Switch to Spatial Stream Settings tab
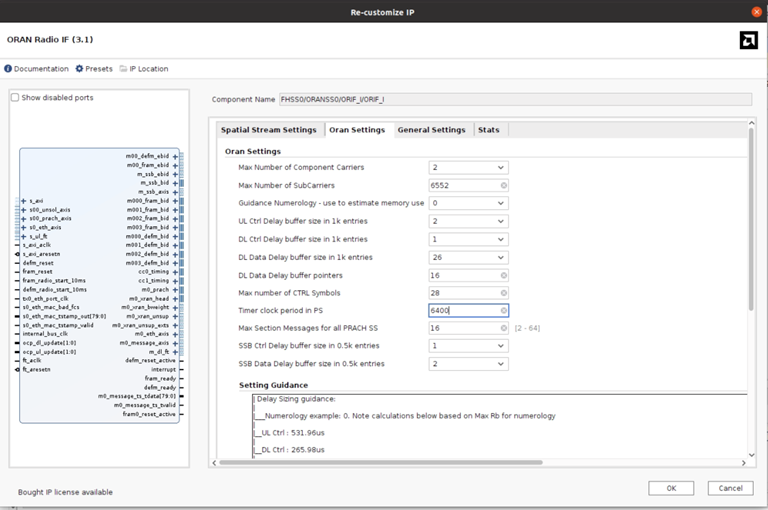768x510 pixels. click(x=268, y=130)
